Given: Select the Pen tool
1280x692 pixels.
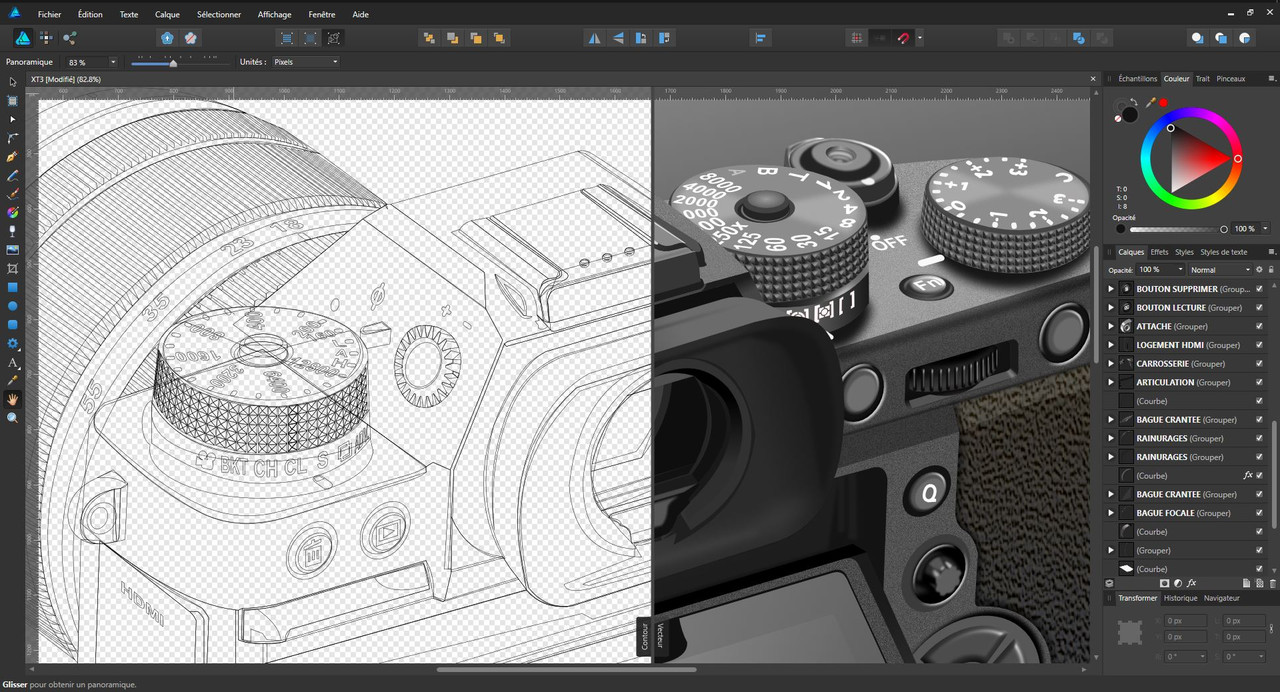Looking at the screenshot, I should (x=13, y=157).
